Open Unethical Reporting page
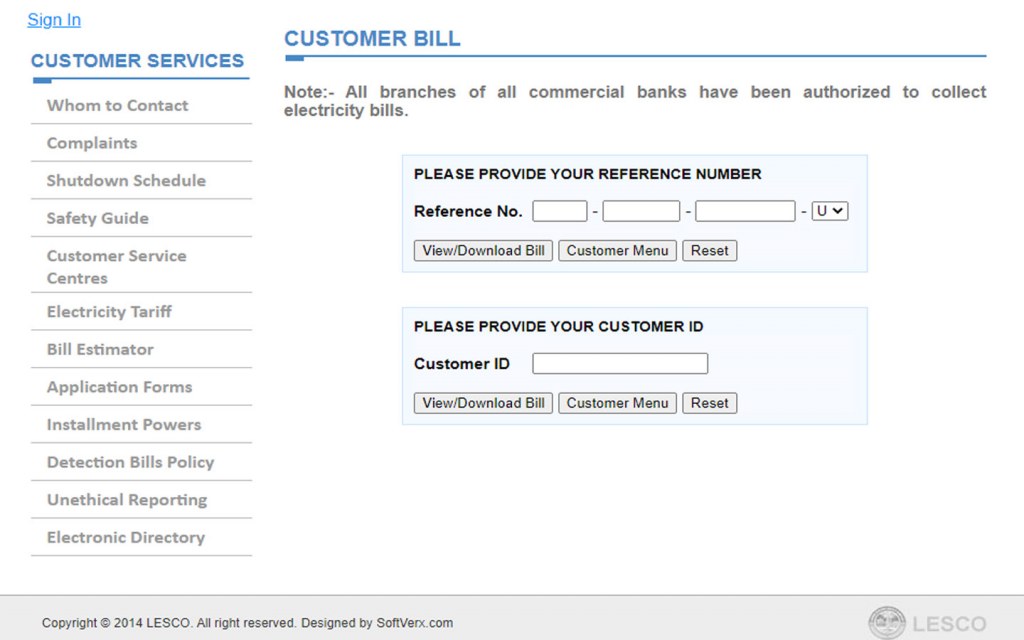 (127, 500)
